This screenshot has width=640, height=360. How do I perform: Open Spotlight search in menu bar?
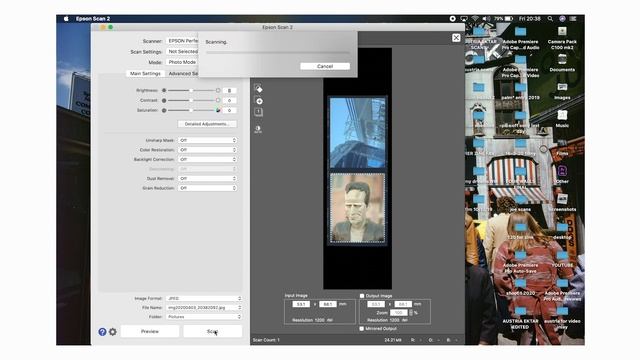pyautogui.click(x=550, y=19)
